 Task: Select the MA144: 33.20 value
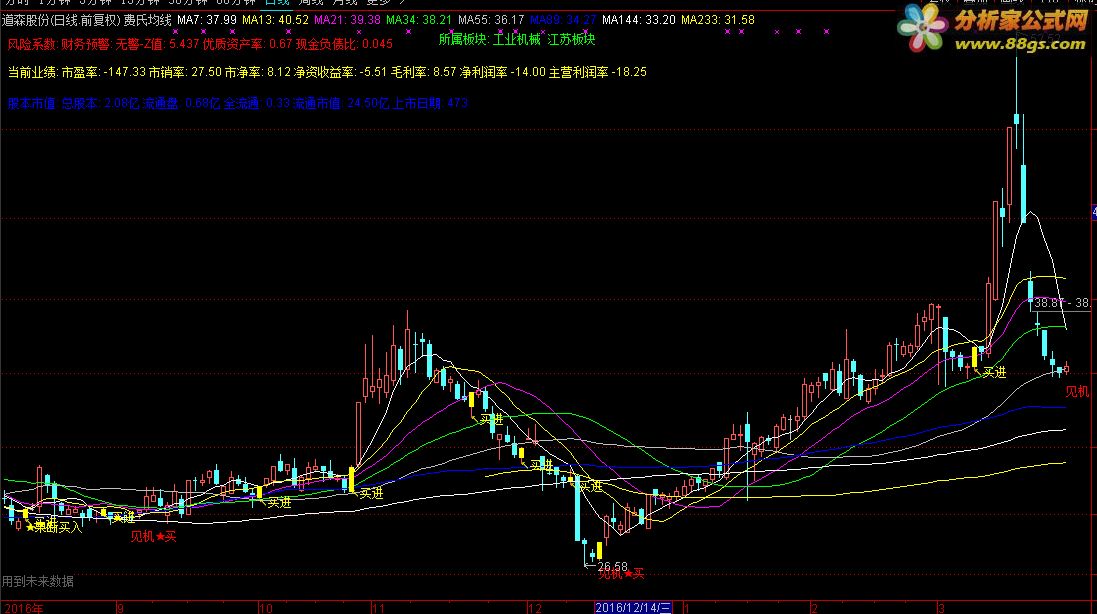[639, 20]
